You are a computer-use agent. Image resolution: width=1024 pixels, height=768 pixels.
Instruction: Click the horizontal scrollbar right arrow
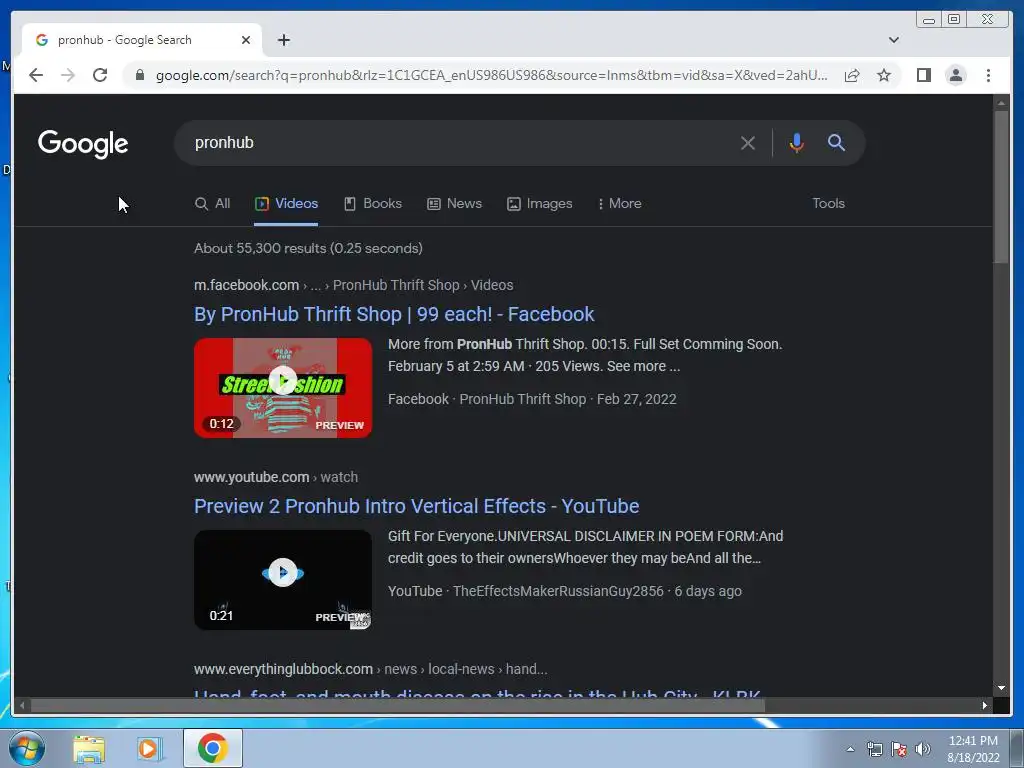[x=985, y=705]
